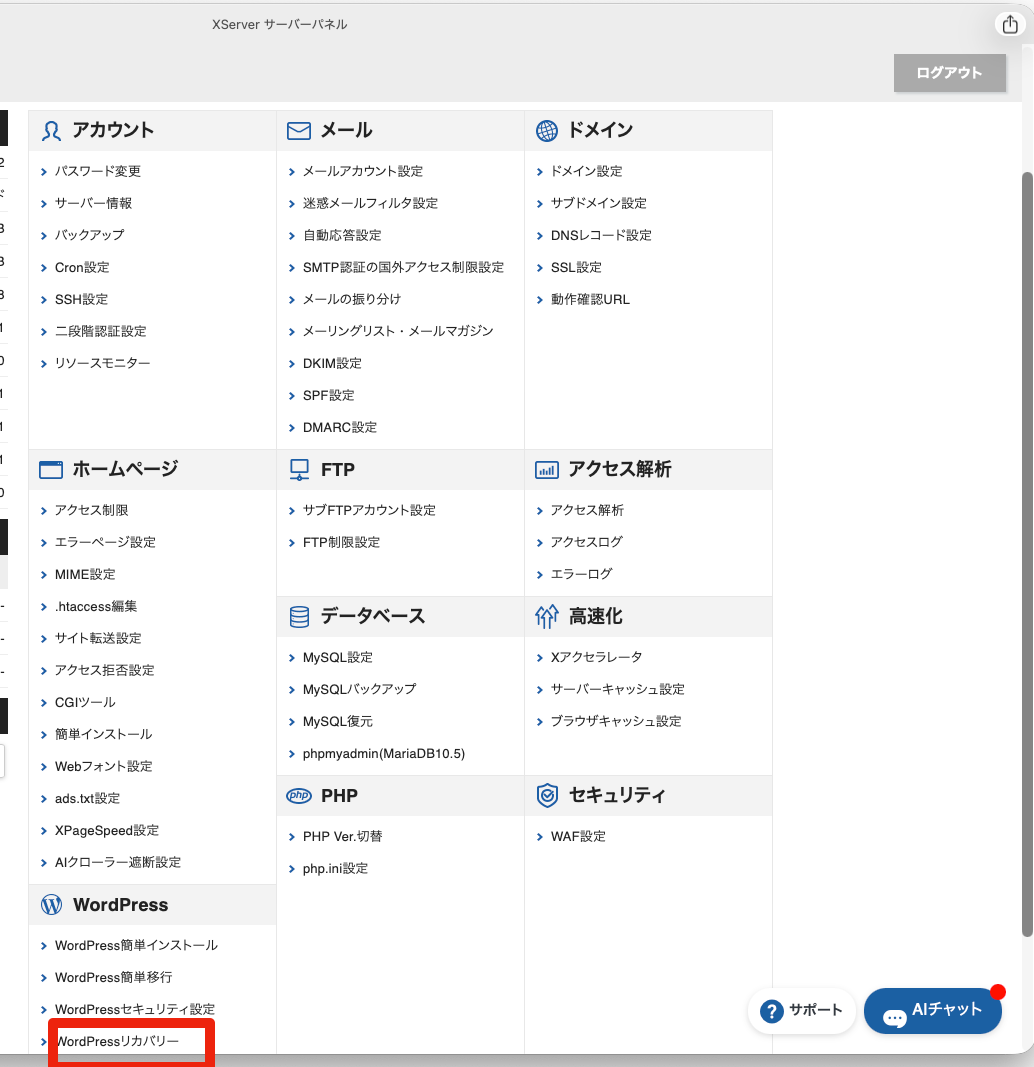Click the Account section person icon
Viewport: 1034px width, 1067px height.
[52, 131]
